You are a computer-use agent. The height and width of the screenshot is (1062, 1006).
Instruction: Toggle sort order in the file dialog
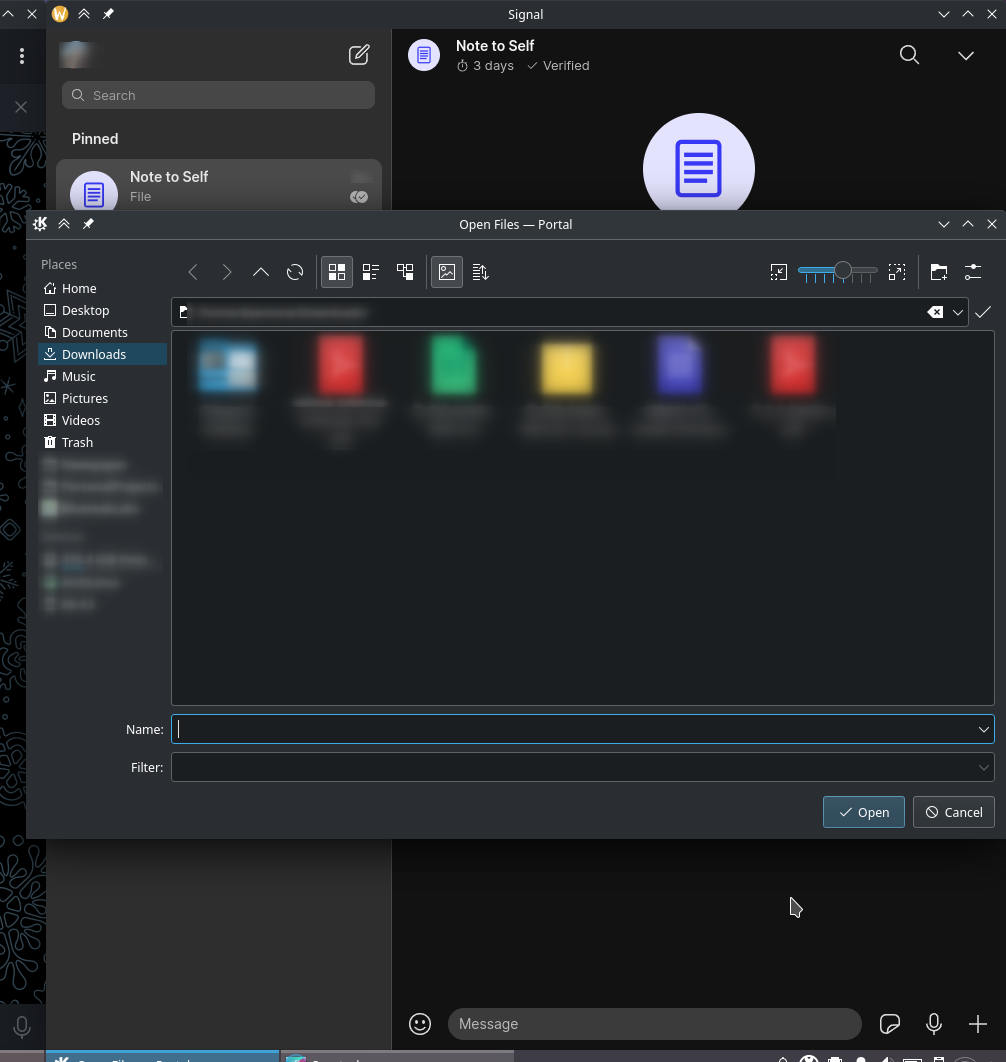[x=480, y=271]
